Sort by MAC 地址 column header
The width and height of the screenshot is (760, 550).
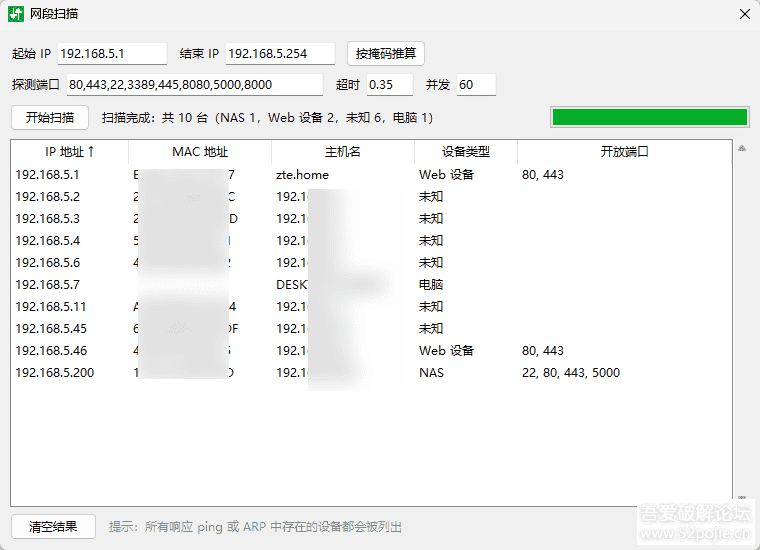tap(200, 152)
